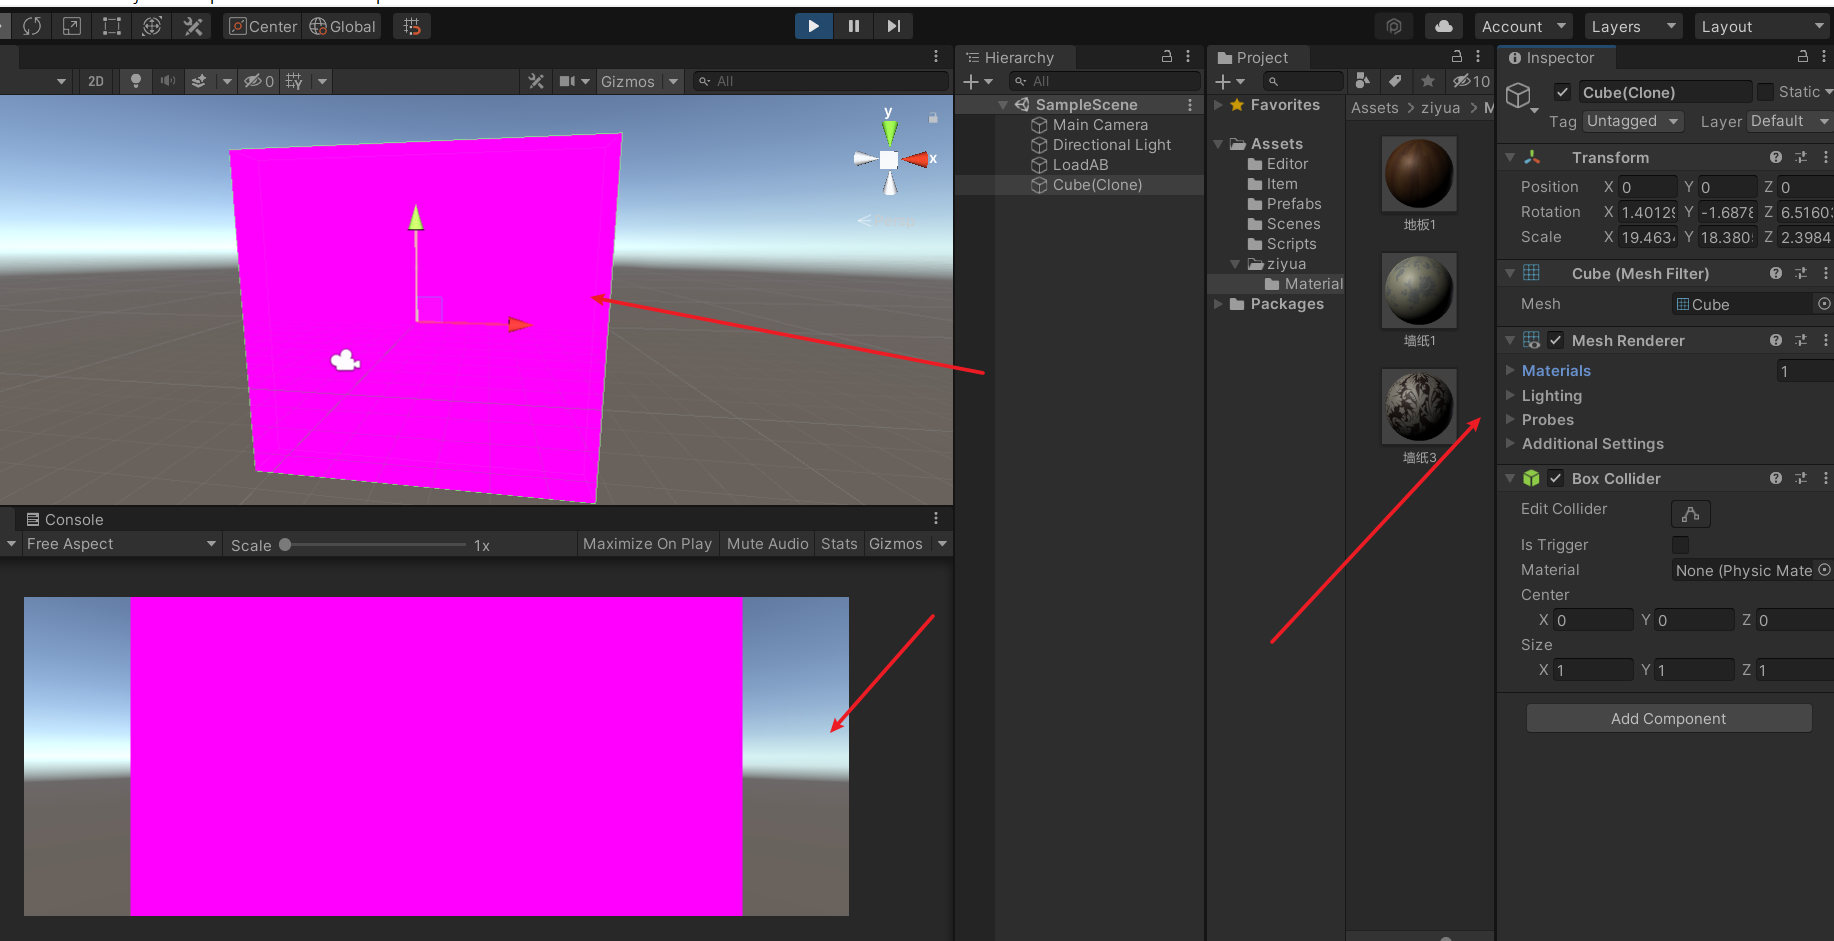Switch to the Hierarchy tab
Screen dimensions: 1834x941
tap(1010, 57)
